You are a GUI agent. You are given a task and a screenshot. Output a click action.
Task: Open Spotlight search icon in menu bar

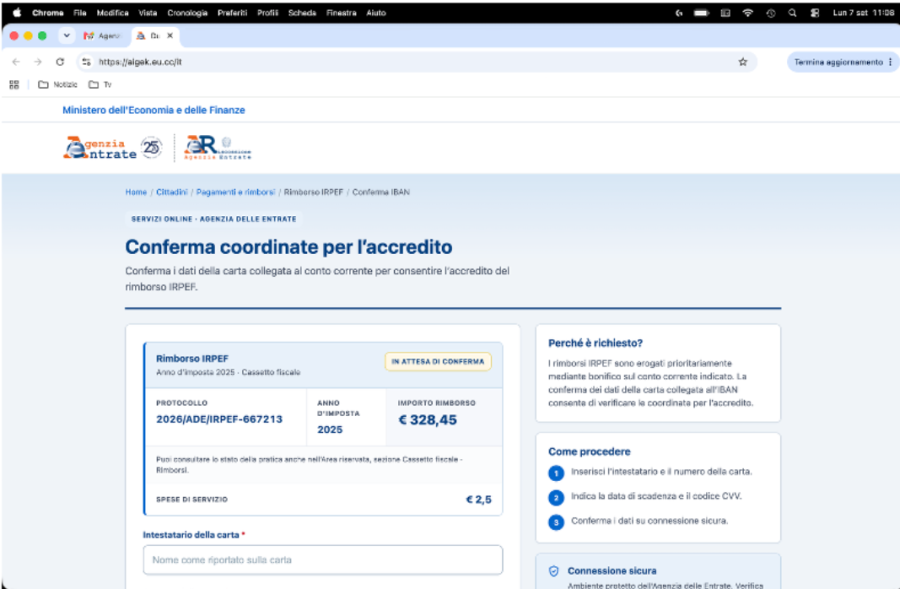[x=793, y=13]
